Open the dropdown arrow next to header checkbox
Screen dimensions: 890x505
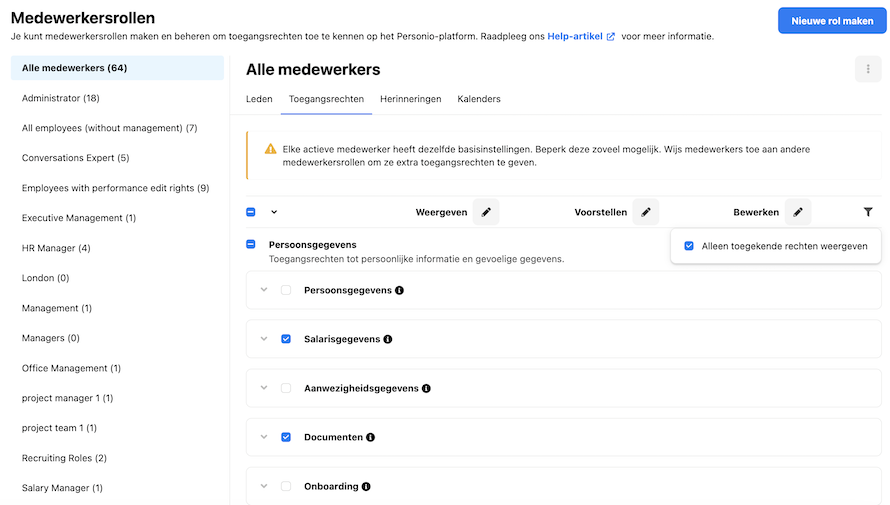tap(274, 212)
